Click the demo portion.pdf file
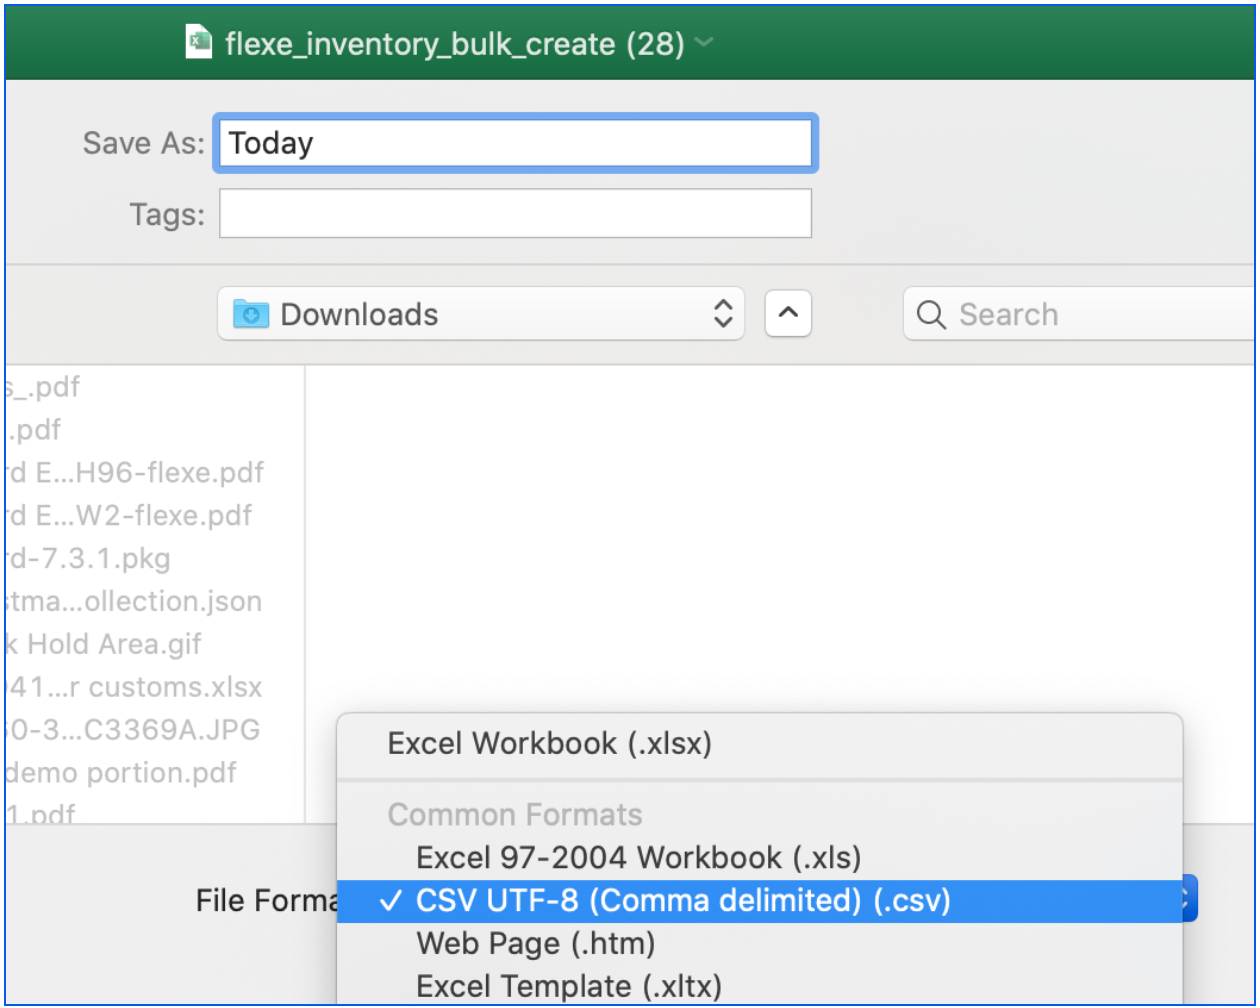This screenshot has width=1260, height=1008. [x=120, y=773]
